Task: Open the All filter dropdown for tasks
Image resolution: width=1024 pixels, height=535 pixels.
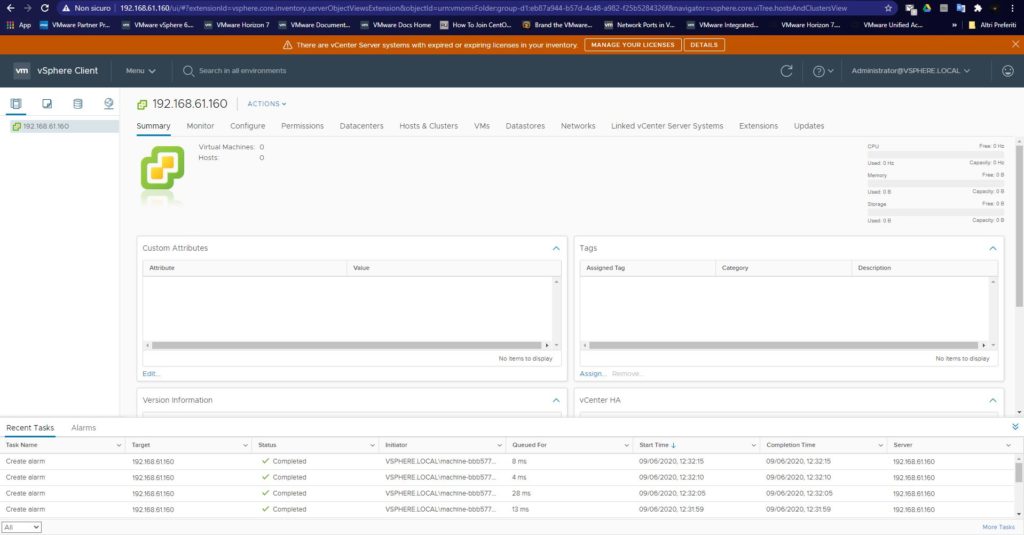Action: pos(22,527)
